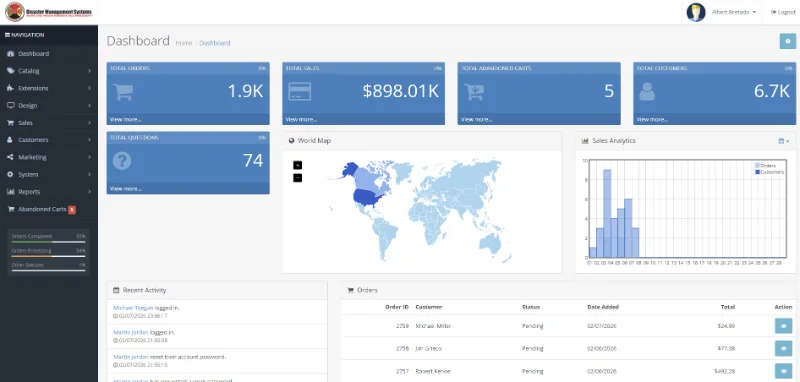Zoom in on the World Map
Image resolution: width=800 pixels, height=382 pixels.
point(297,165)
